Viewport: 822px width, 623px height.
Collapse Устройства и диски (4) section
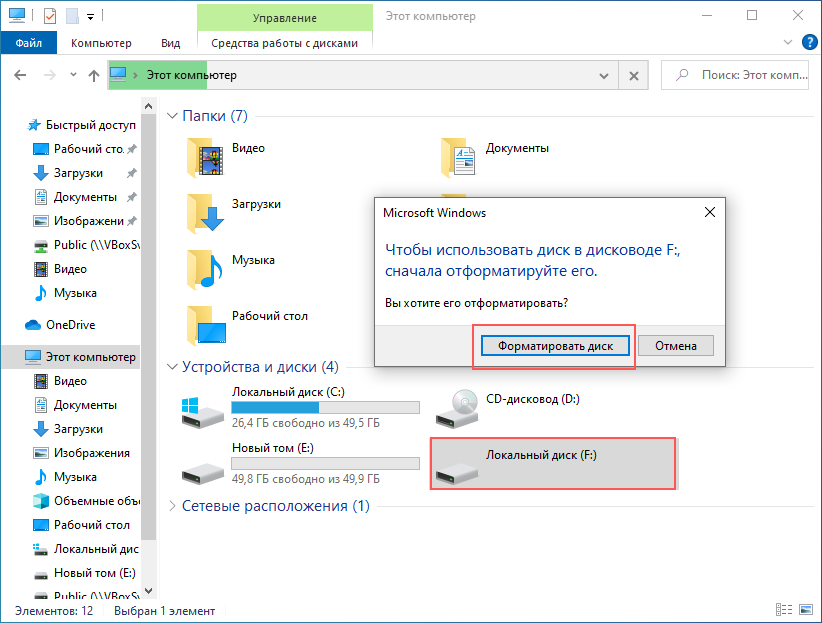pos(172,367)
